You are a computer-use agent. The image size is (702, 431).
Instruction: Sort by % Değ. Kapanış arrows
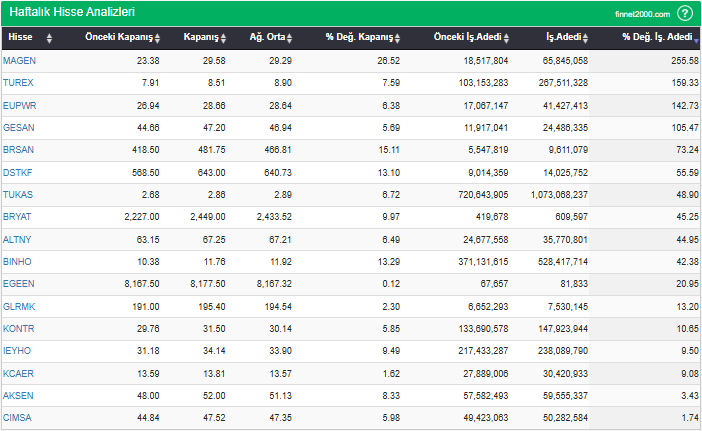point(397,38)
